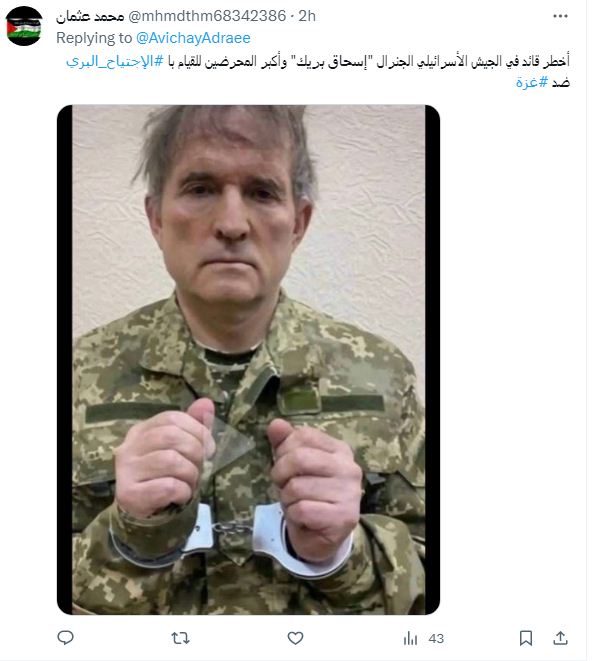Open the handle @mhmdthm68342386
Viewport: 609px width, 661px height.
click(207, 16)
